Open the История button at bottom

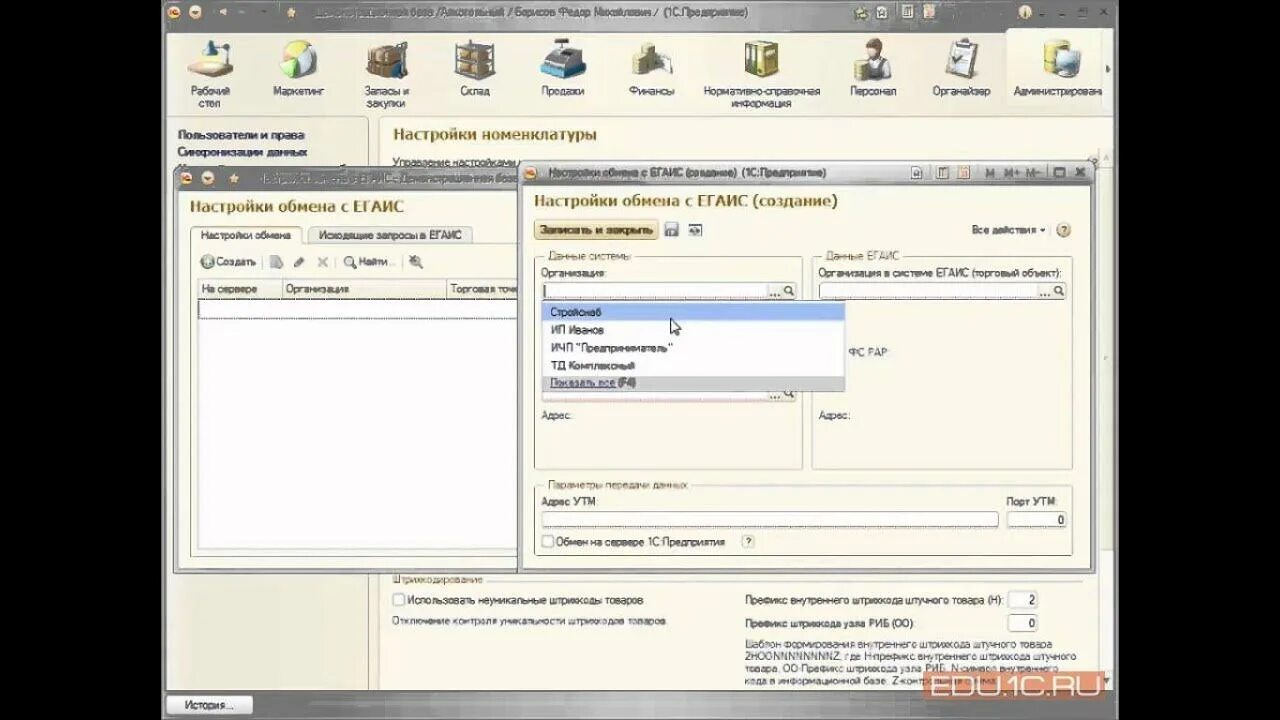click(207, 705)
